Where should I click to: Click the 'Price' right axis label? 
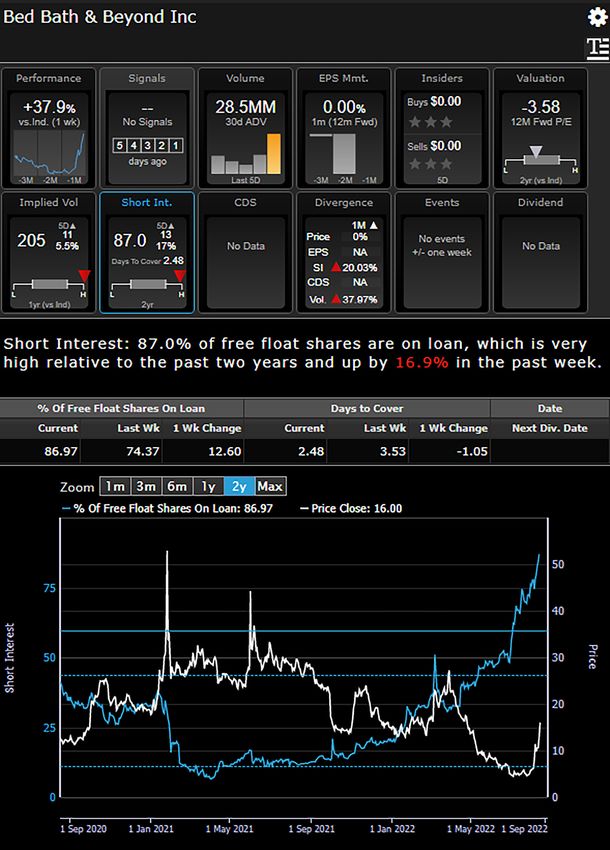point(593,657)
